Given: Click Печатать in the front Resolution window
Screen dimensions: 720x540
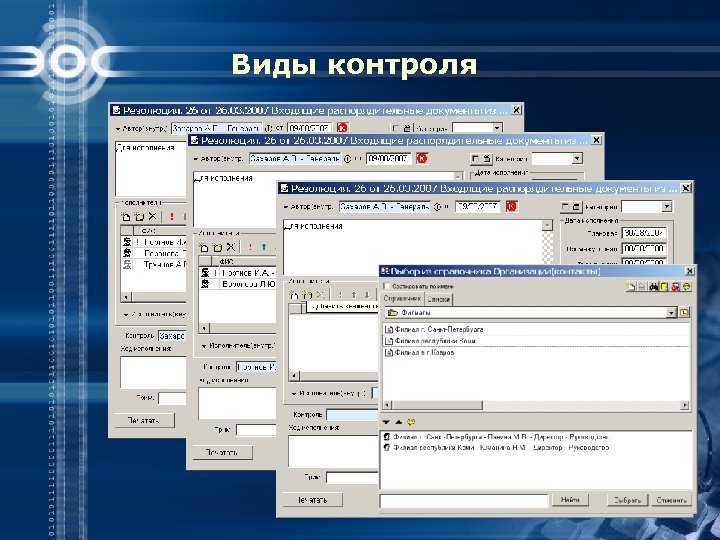Looking at the screenshot, I should point(312,500).
